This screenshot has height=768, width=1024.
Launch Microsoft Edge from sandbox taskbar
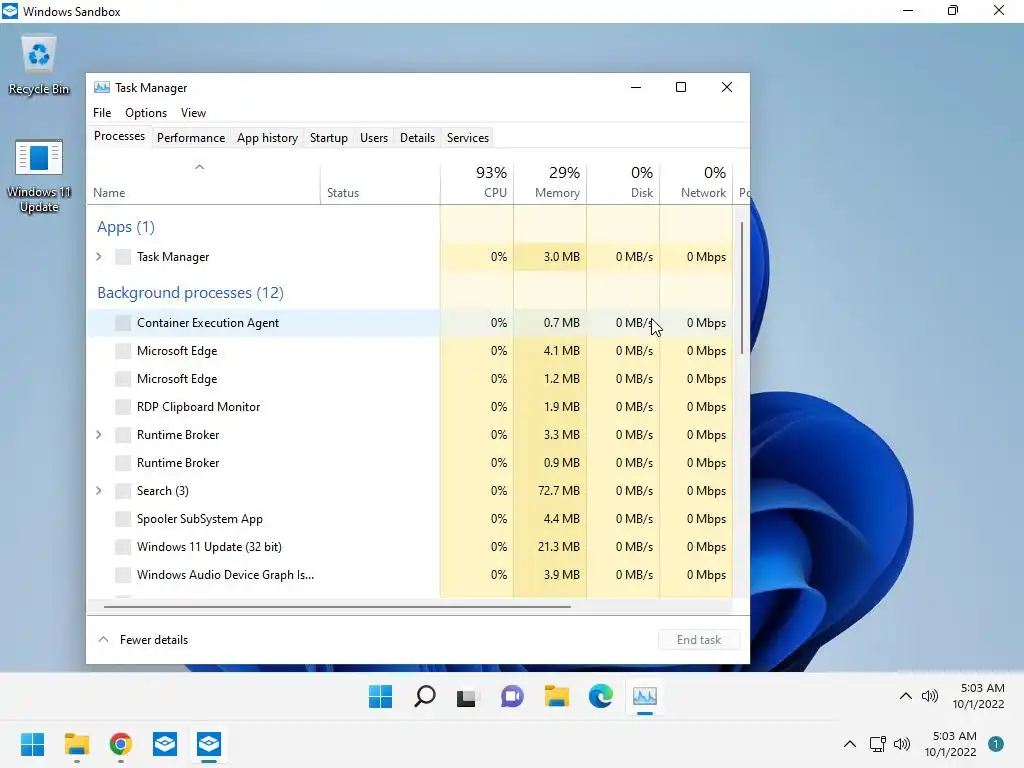coord(601,697)
